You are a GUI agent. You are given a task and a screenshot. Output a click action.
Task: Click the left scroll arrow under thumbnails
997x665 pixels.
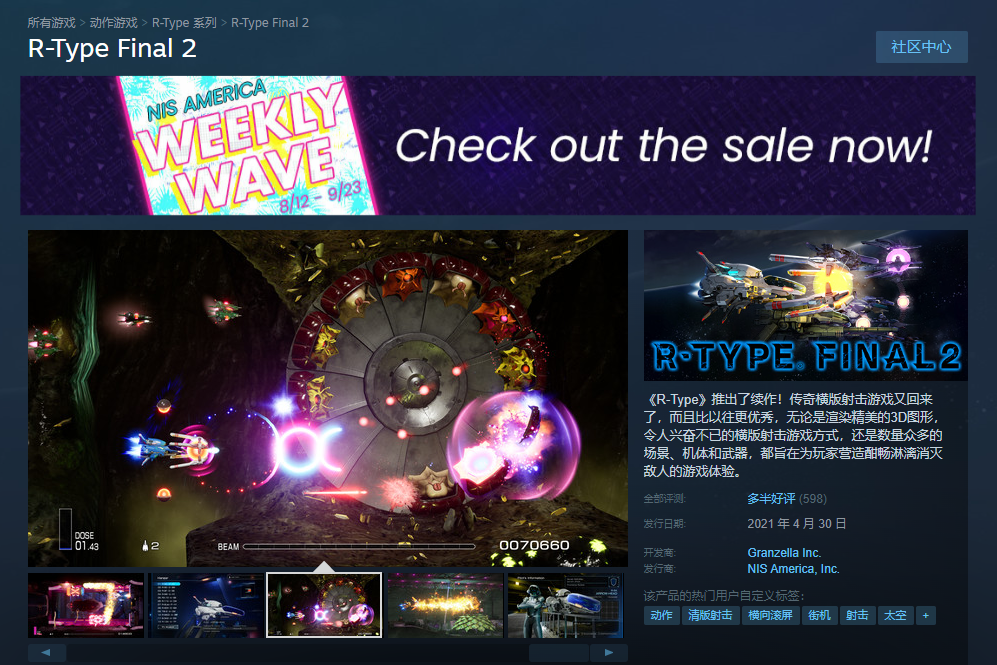point(47,652)
